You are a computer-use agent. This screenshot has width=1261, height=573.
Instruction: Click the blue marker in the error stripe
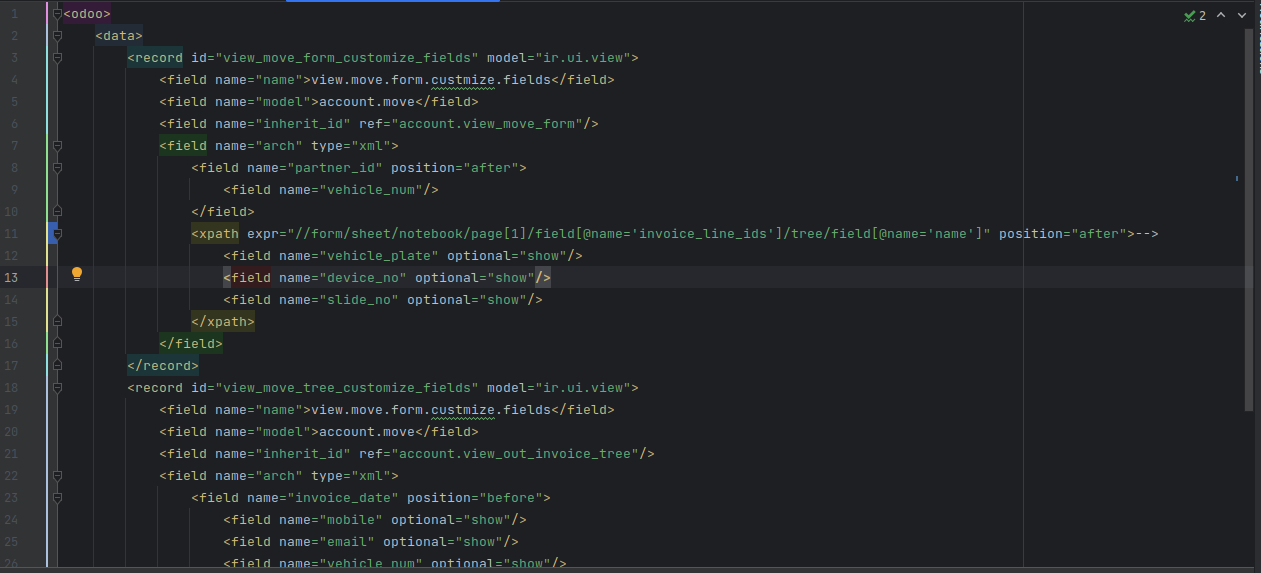click(x=1237, y=178)
